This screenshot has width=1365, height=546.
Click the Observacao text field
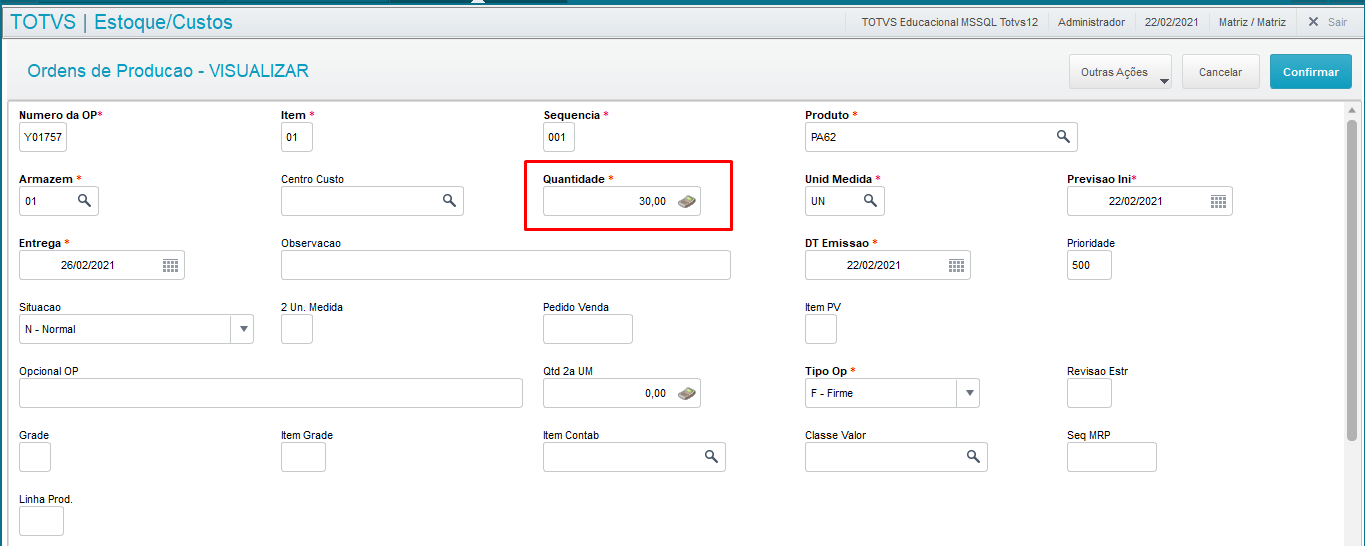click(x=506, y=265)
